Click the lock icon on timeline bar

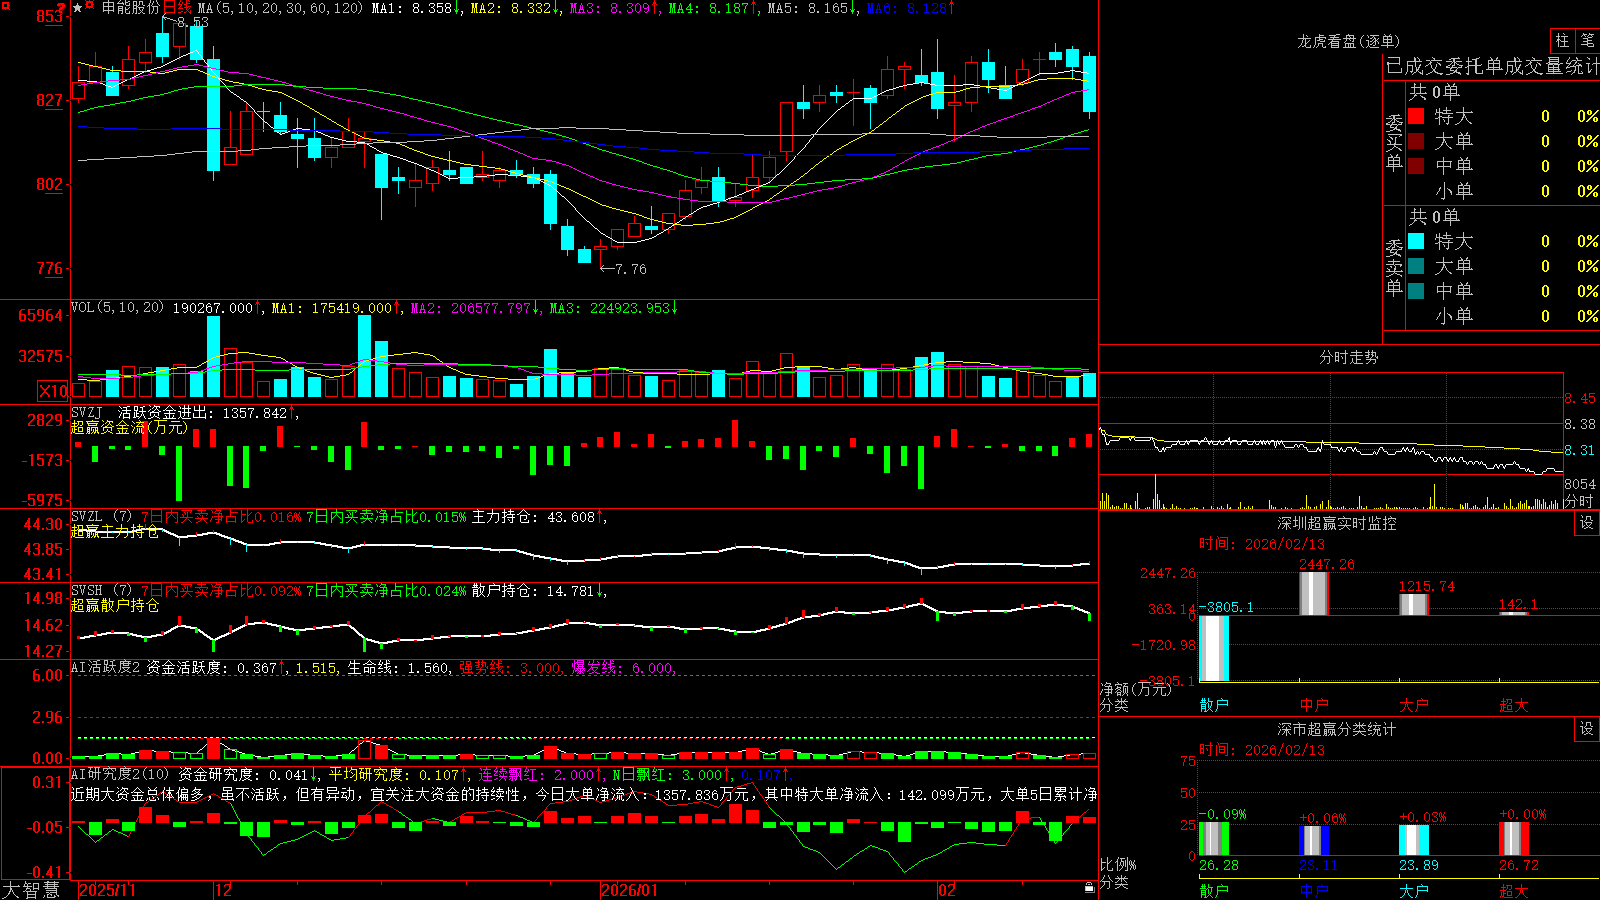click(1089, 888)
